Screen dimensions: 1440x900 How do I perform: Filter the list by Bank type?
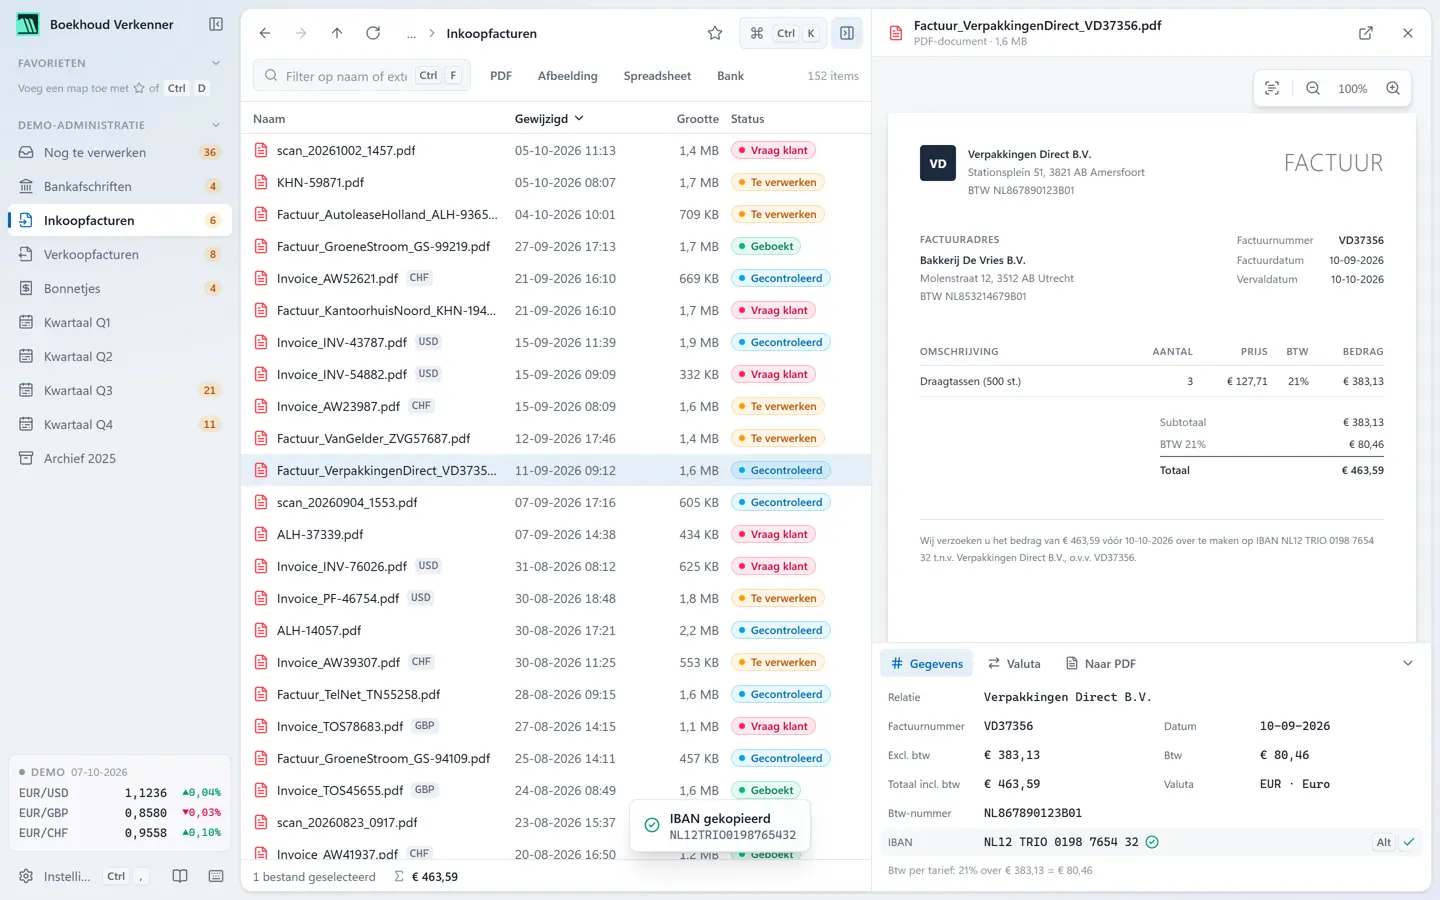tap(730, 76)
